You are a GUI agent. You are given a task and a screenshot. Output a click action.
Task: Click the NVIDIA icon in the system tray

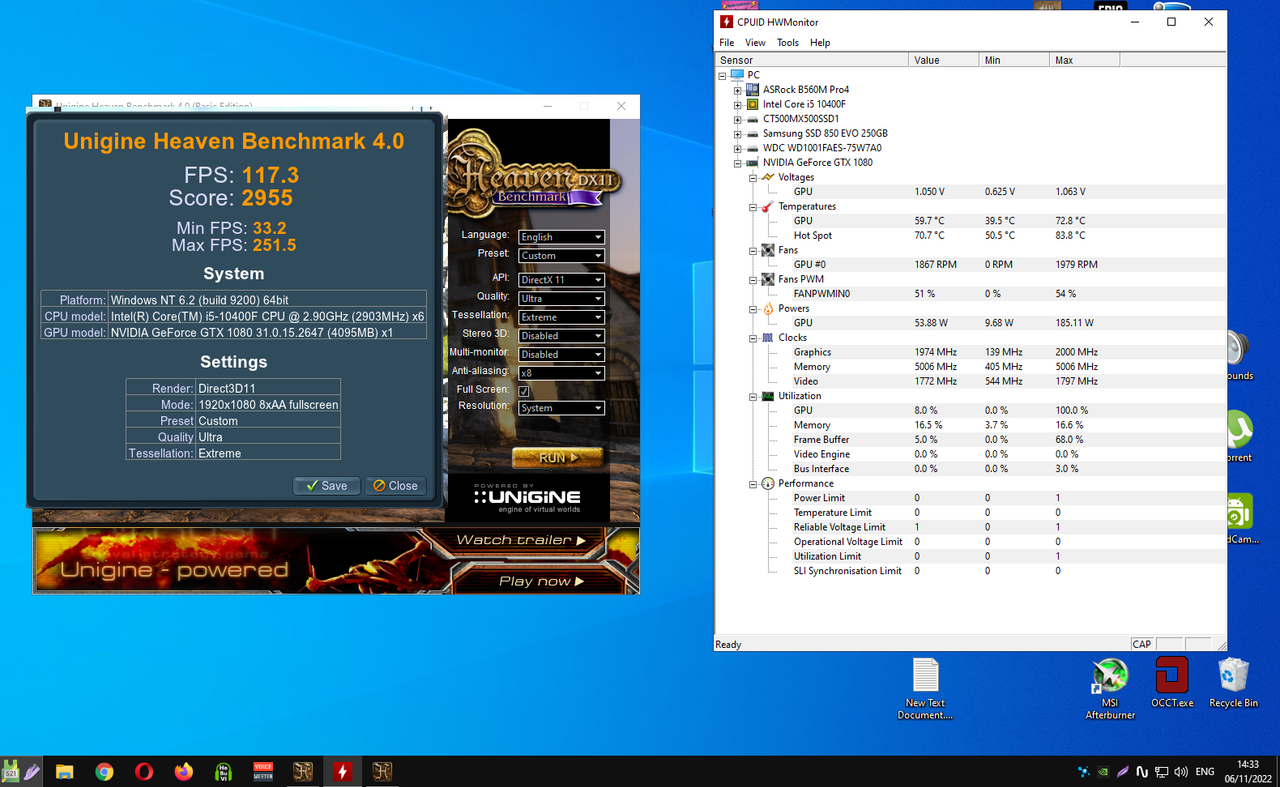pos(1102,771)
